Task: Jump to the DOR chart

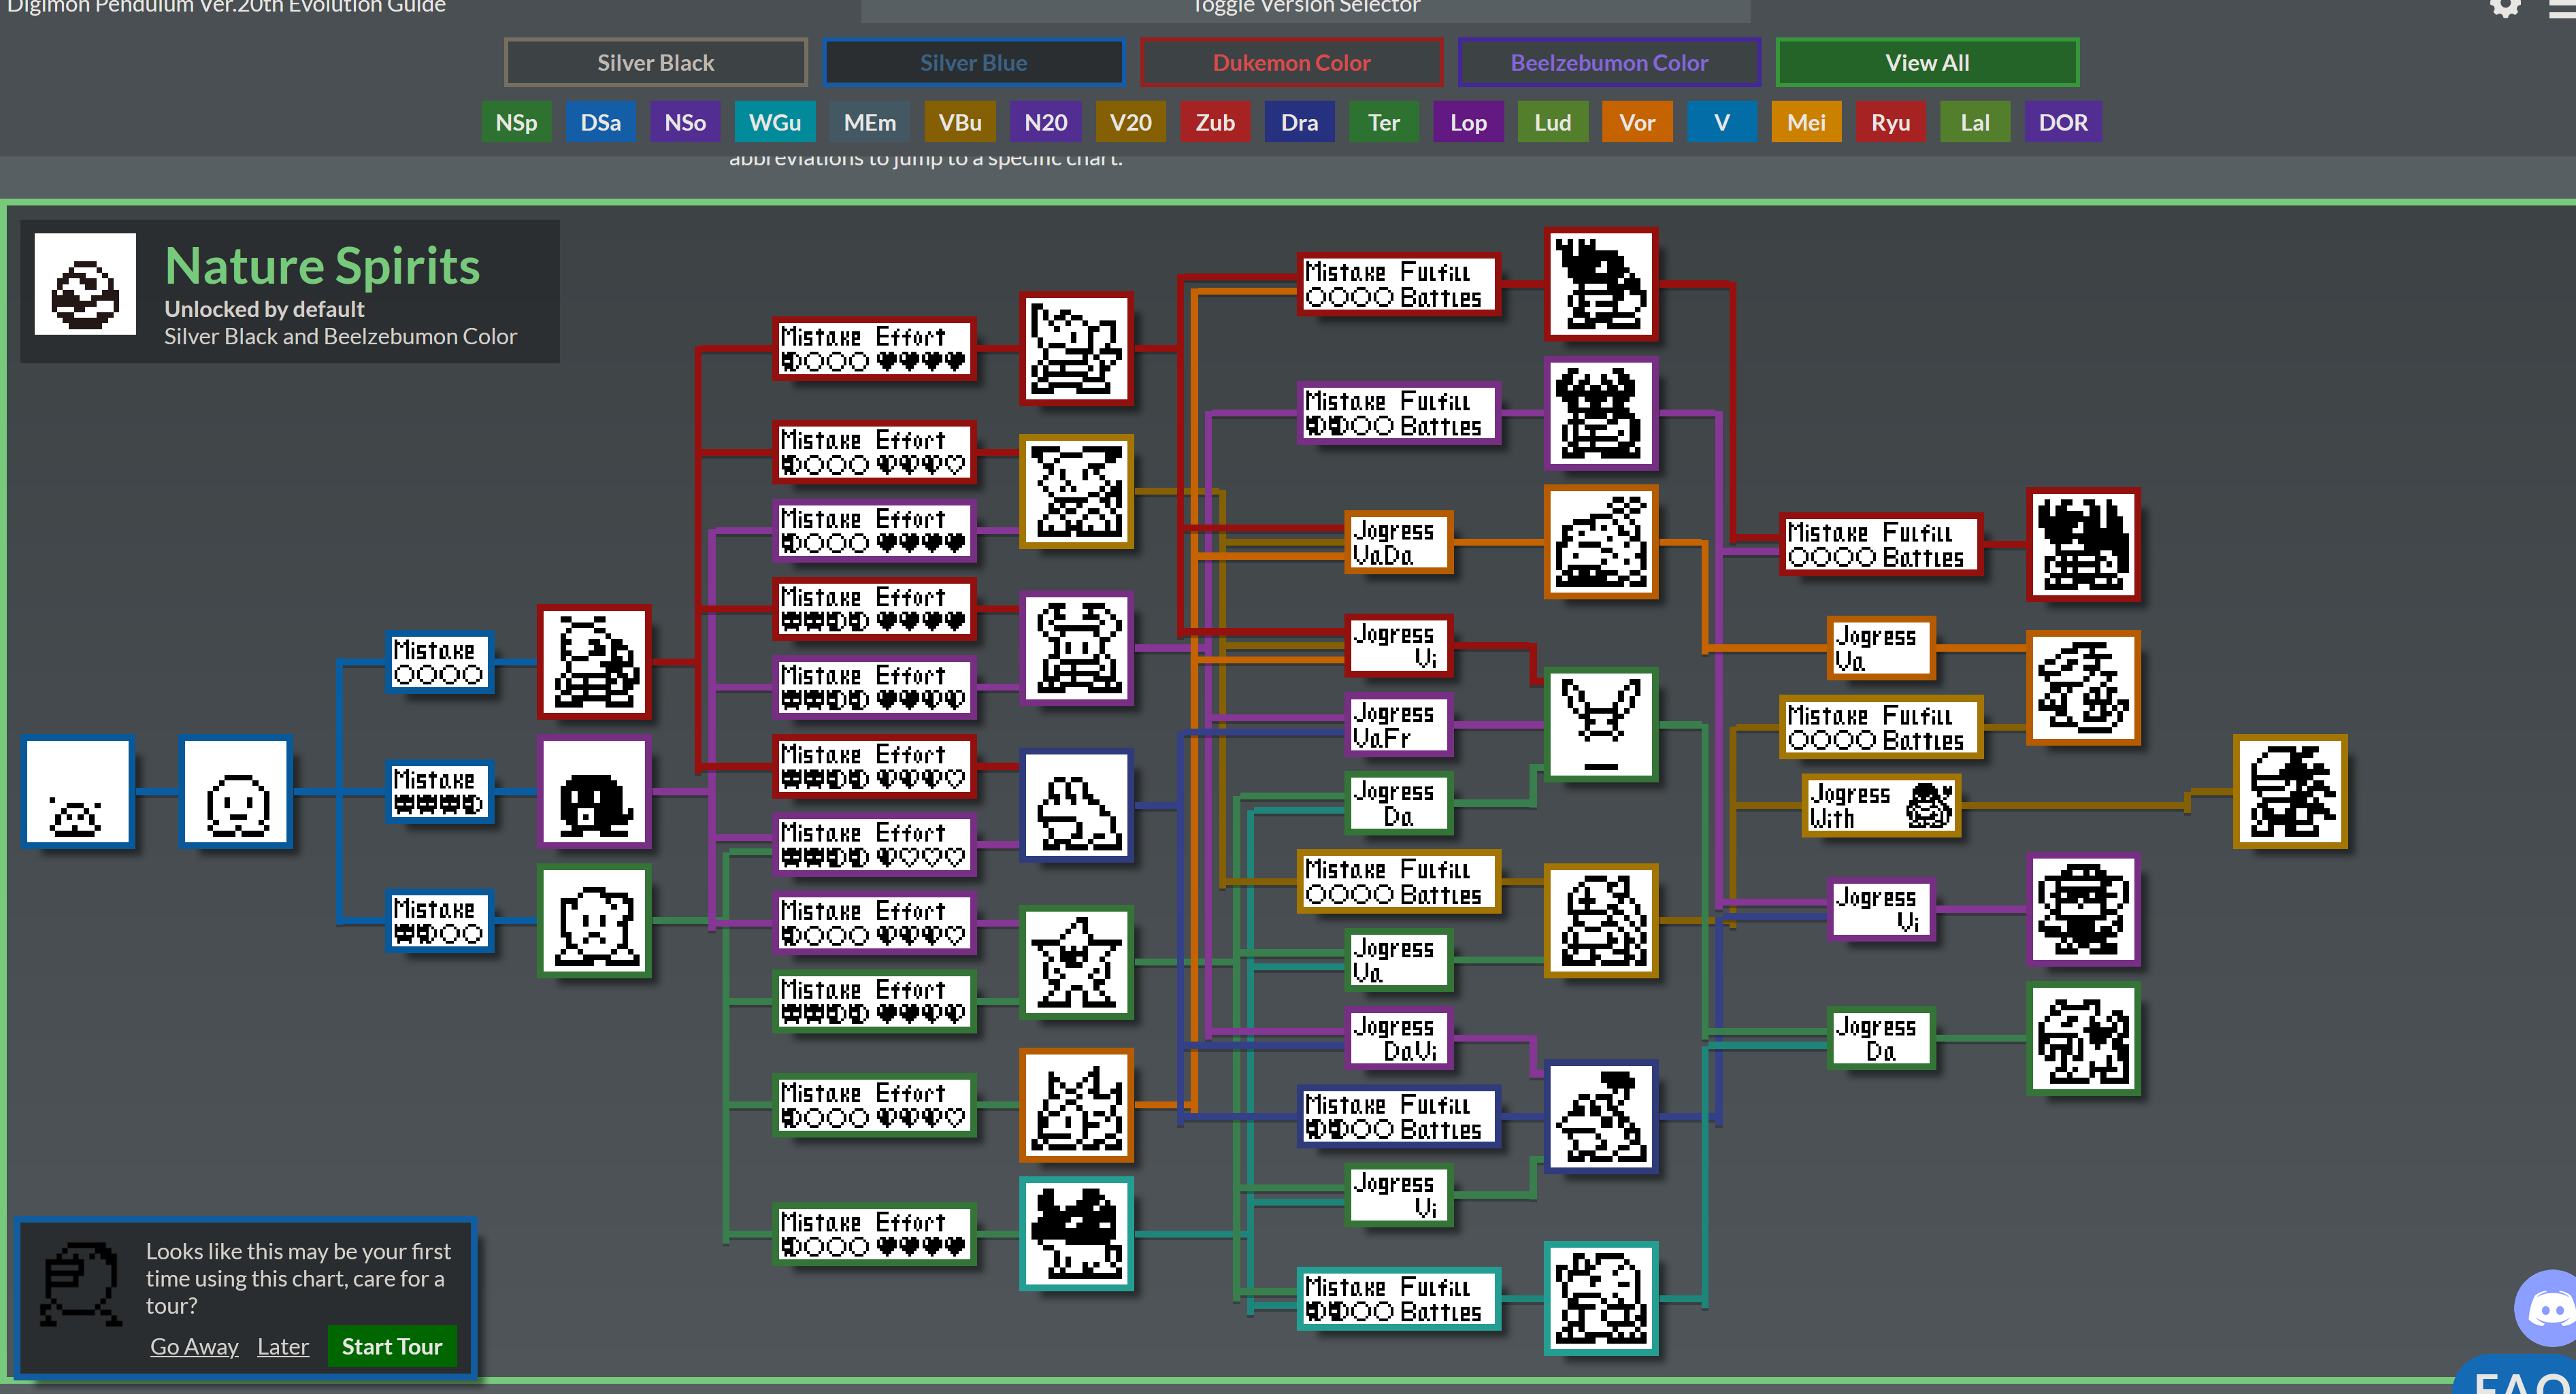Action: (x=2063, y=122)
